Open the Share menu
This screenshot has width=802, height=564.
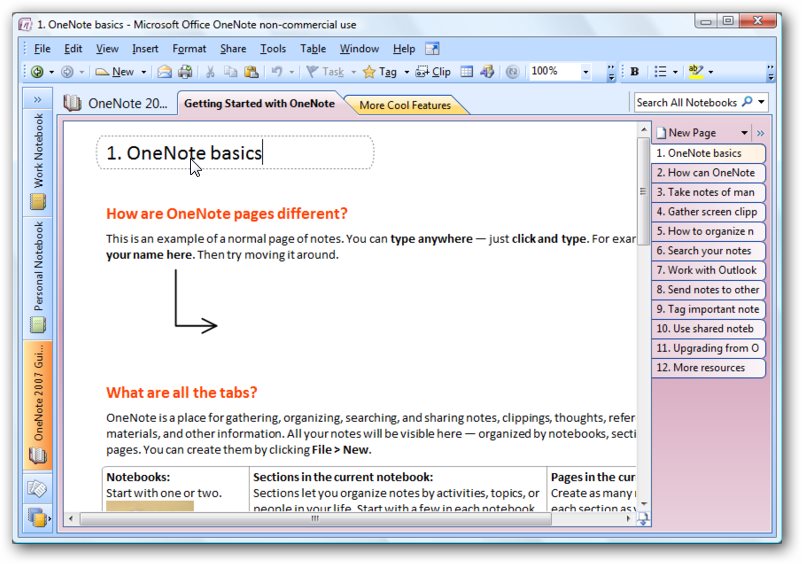[233, 49]
